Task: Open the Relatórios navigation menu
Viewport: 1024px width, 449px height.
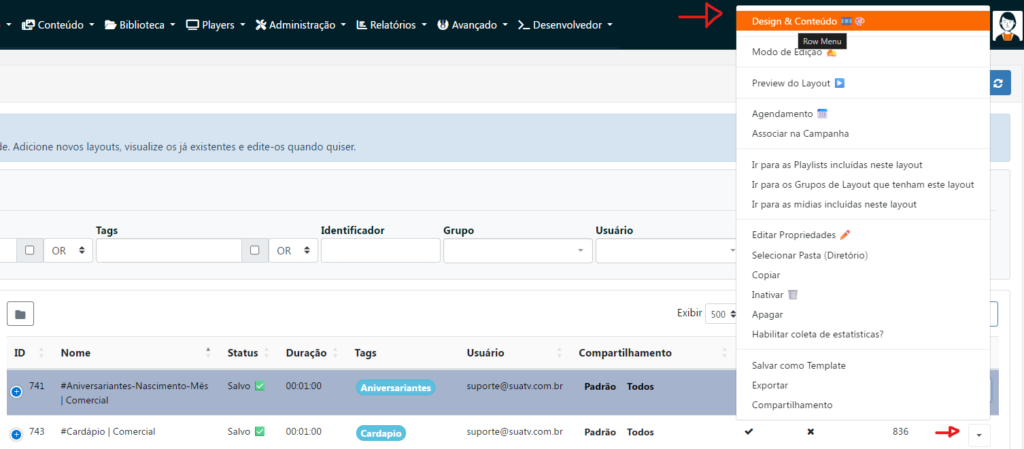Action: pos(391,24)
